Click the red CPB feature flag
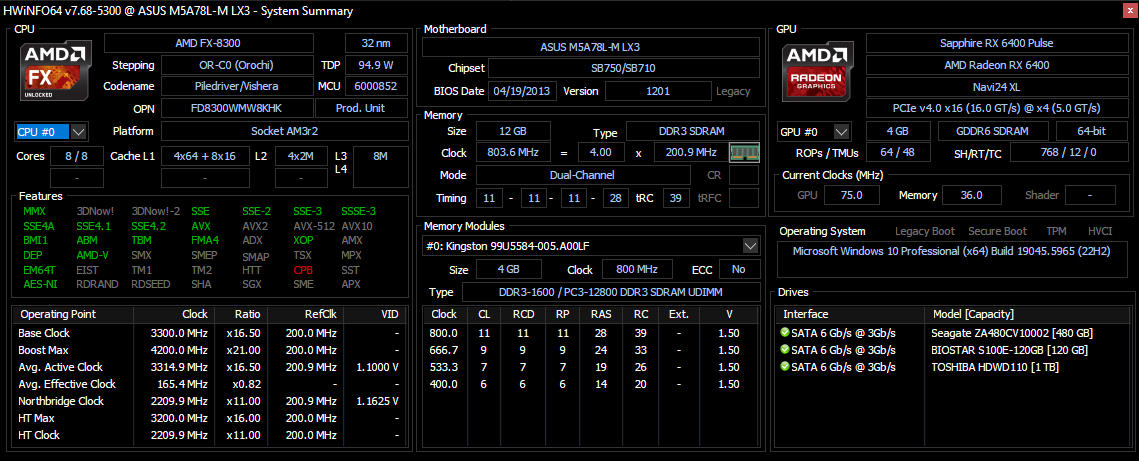 303,269
